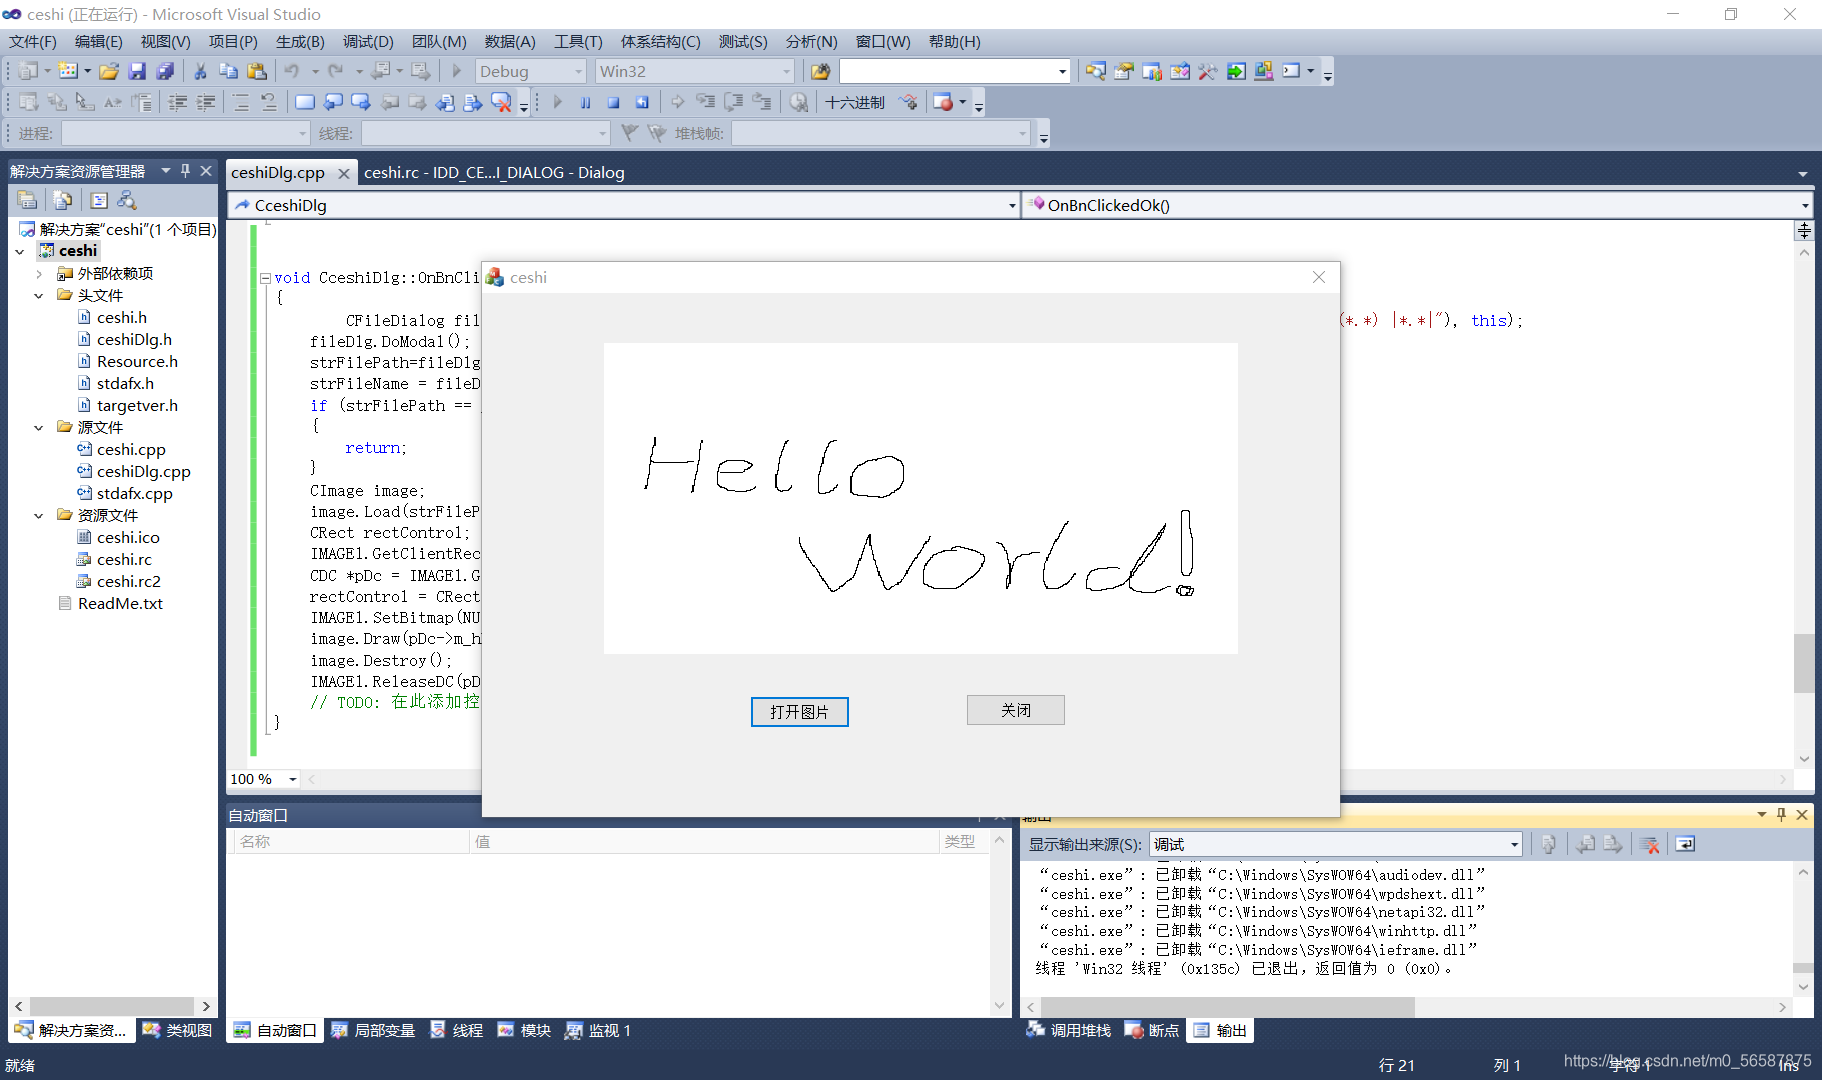Click the Step Over debug icon
The image size is (1822, 1080).
[x=733, y=102]
